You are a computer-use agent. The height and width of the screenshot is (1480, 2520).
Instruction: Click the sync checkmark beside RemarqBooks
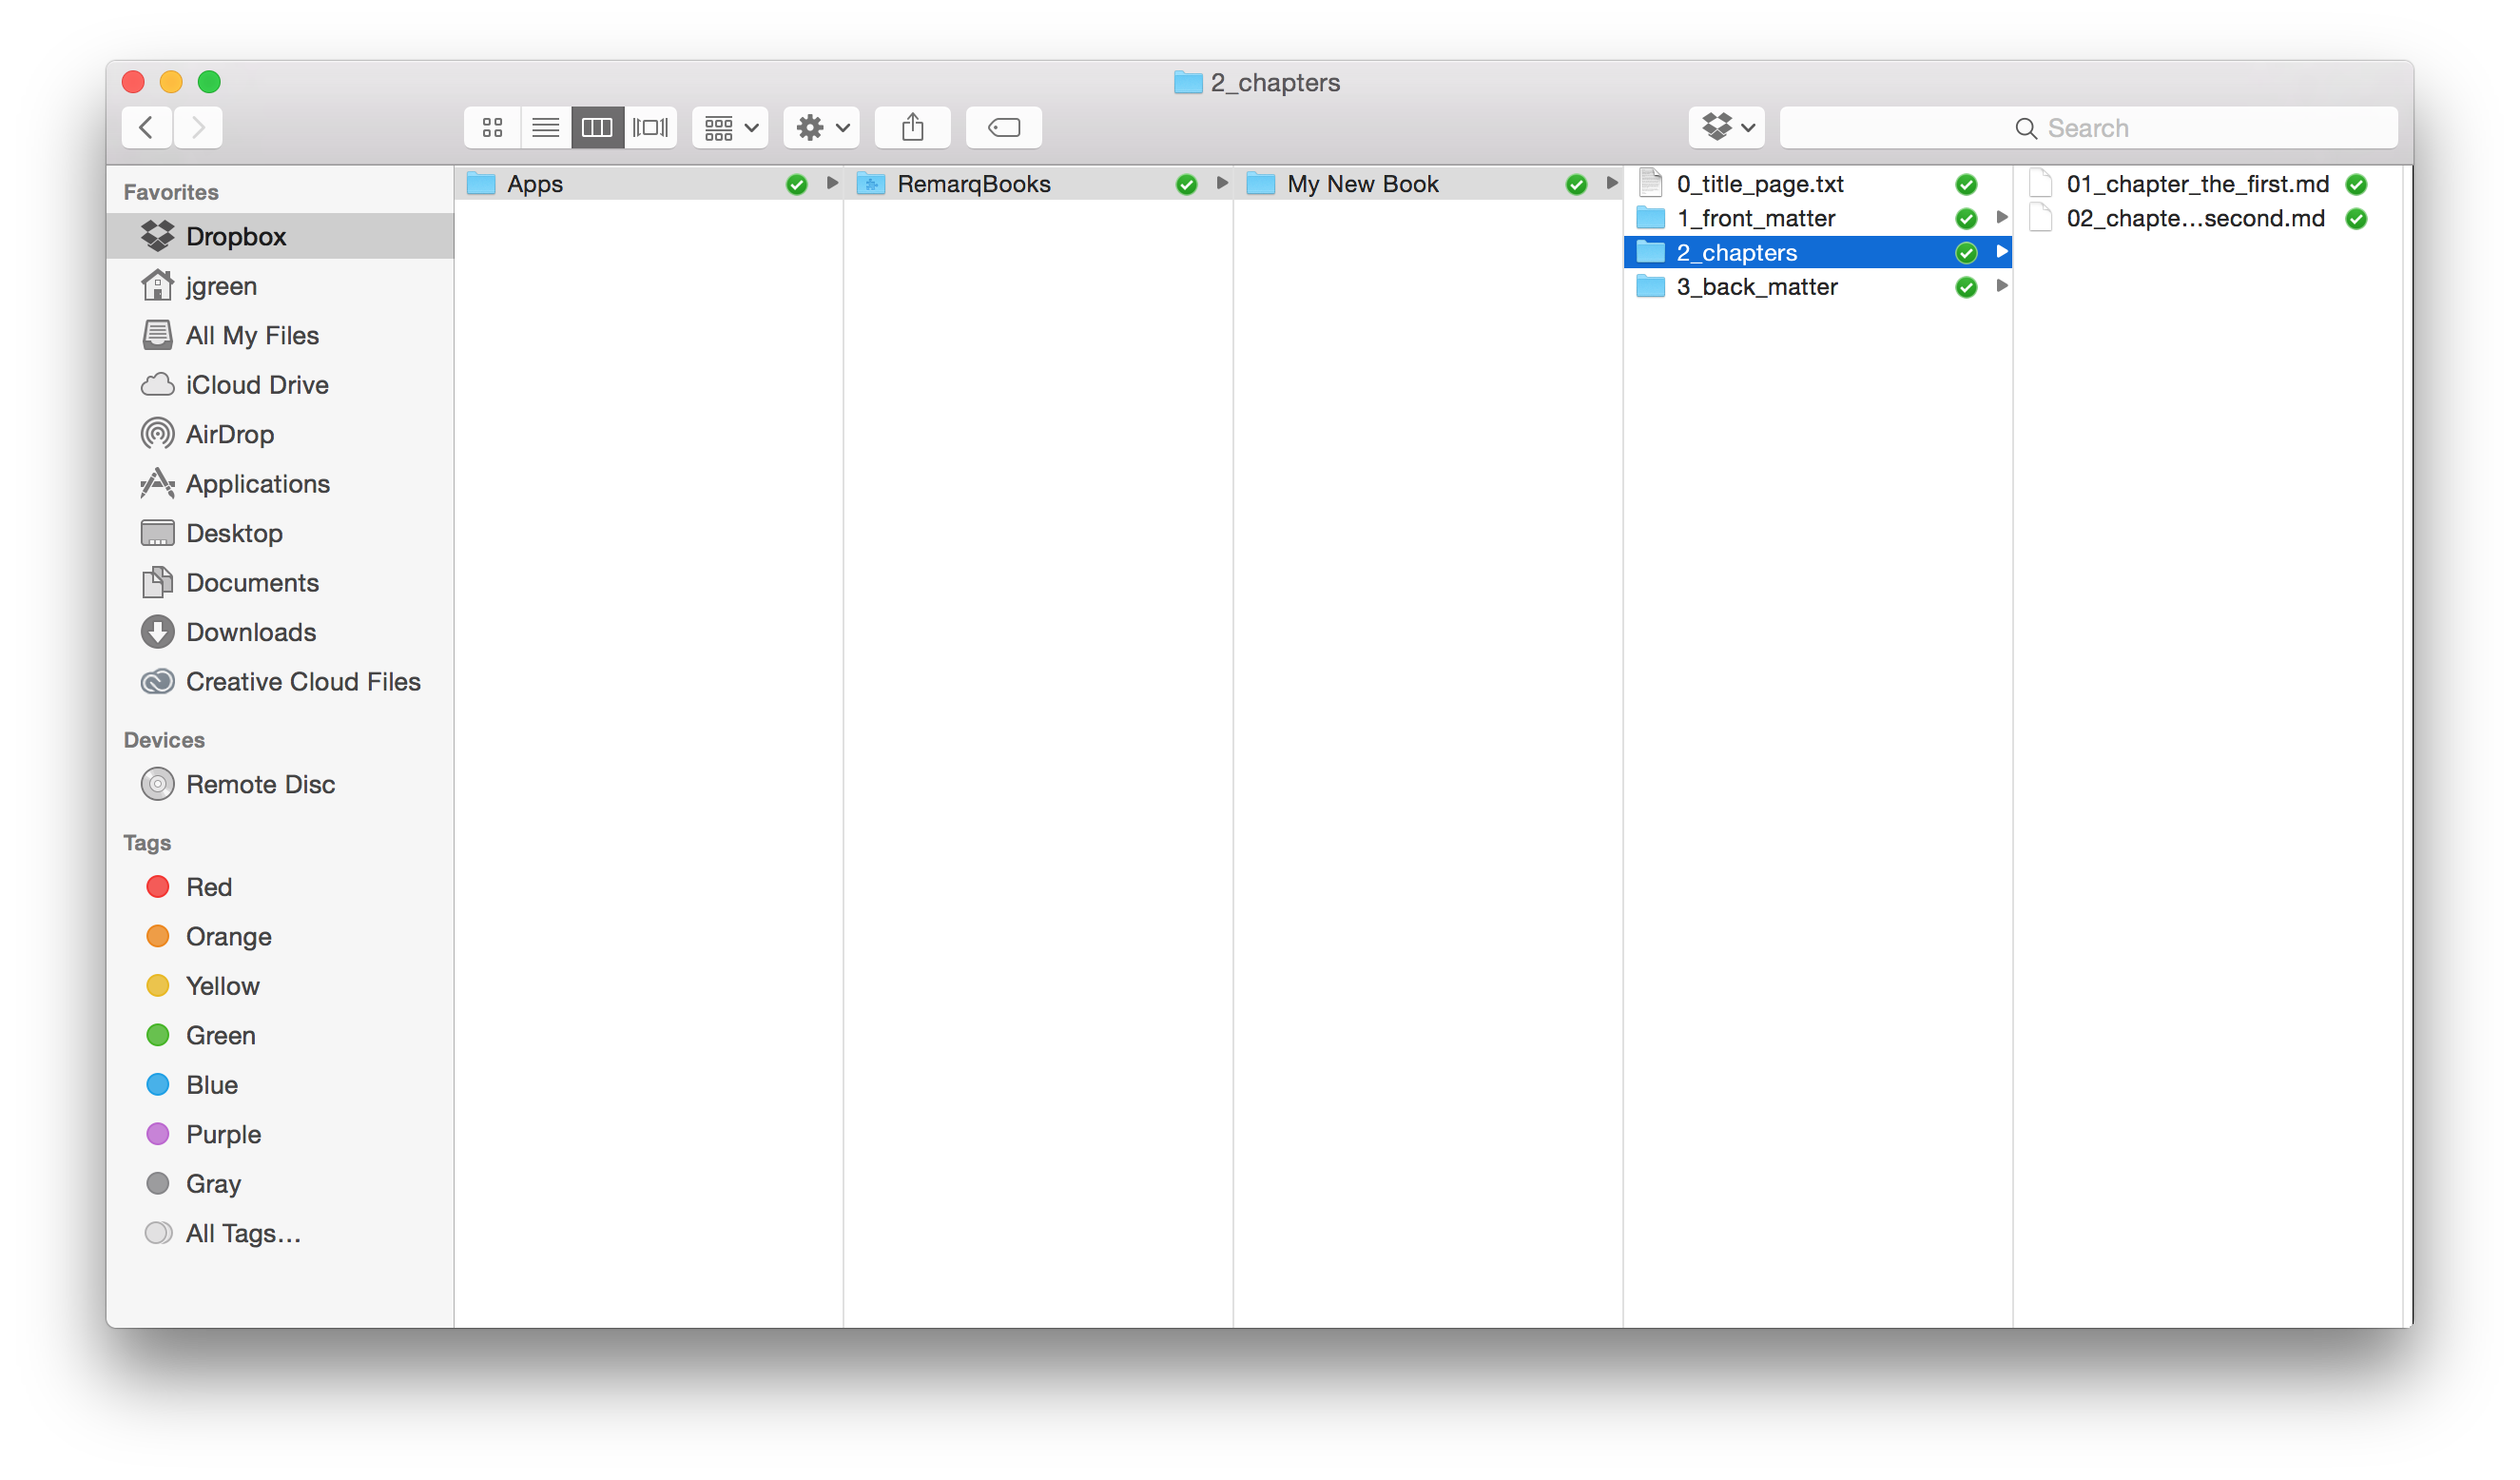pos(1186,184)
